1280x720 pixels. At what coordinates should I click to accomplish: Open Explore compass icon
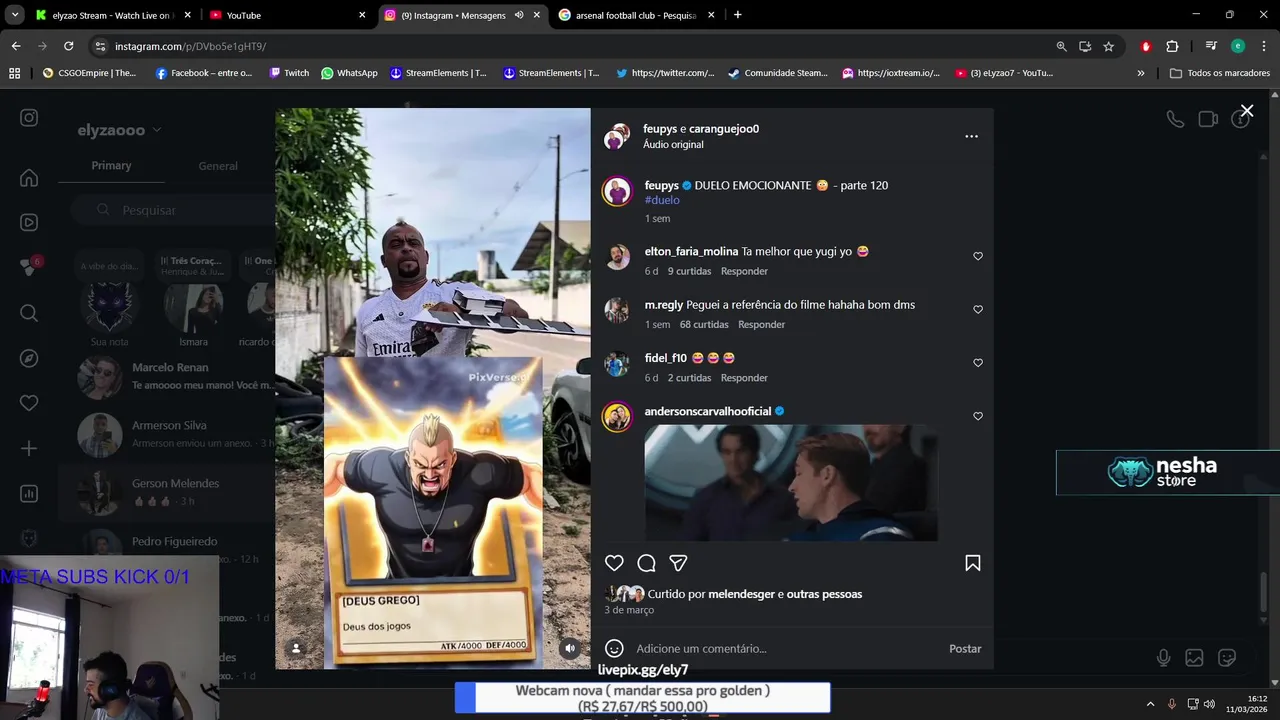[29, 358]
